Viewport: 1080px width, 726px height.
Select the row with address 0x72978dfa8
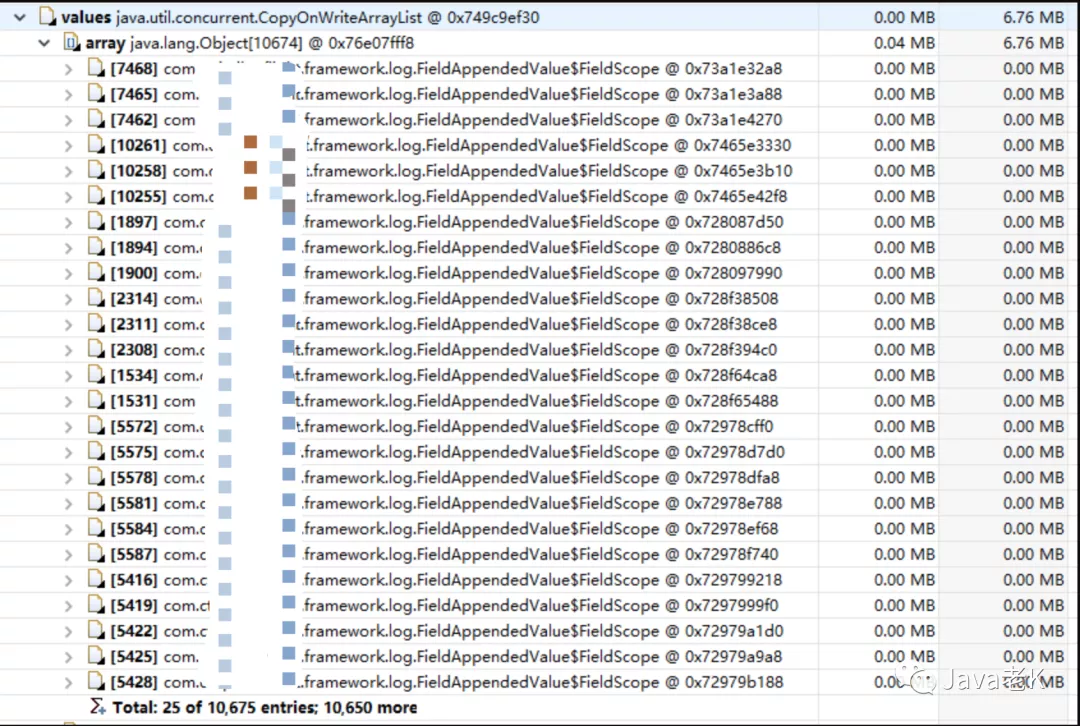[540, 478]
